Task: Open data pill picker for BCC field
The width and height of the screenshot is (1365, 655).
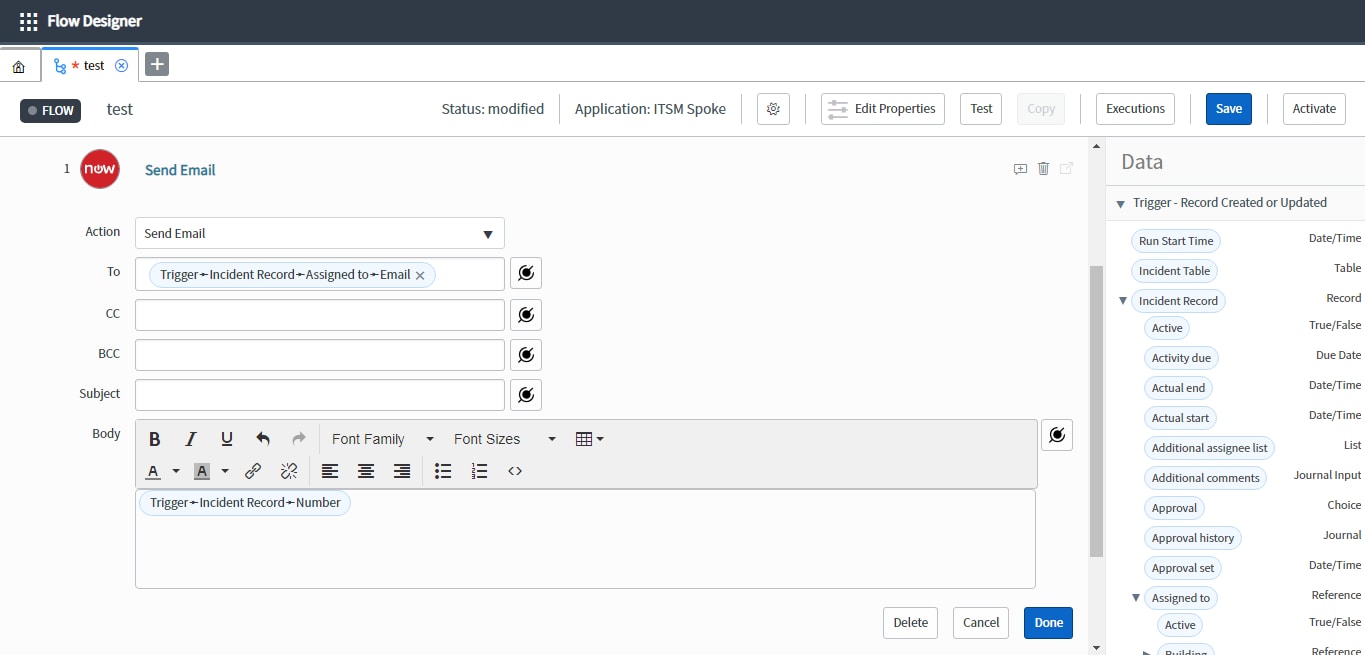Action: click(526, 354)
